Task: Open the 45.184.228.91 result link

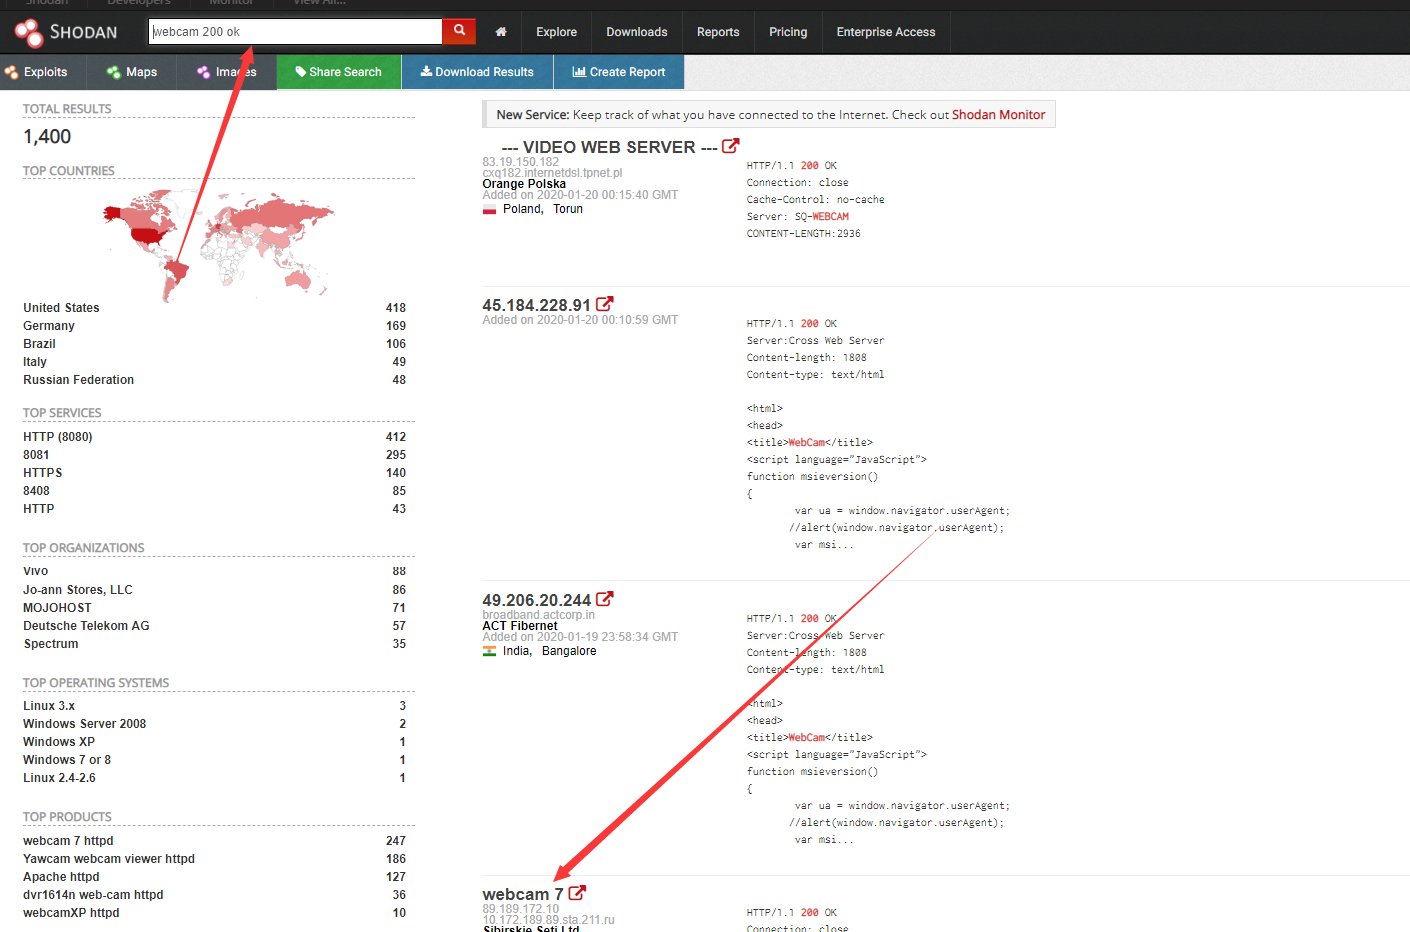Action: 537,305
